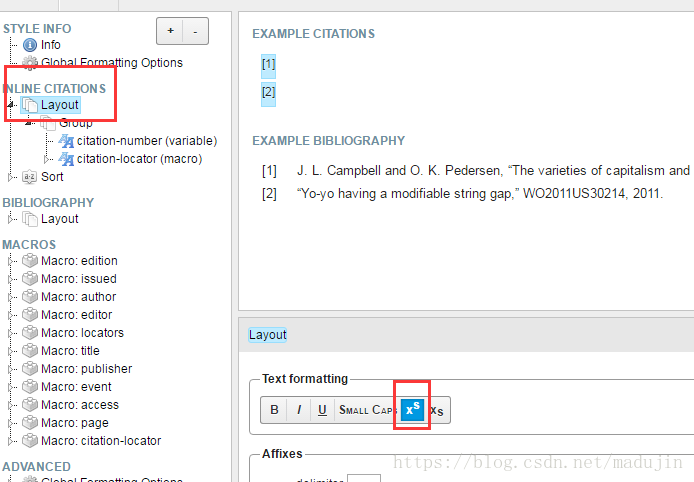Image resolution: width=694 pixels, height=482 pixels.
Task: Toggle superscript formatting button
Action: coord(413,410)
